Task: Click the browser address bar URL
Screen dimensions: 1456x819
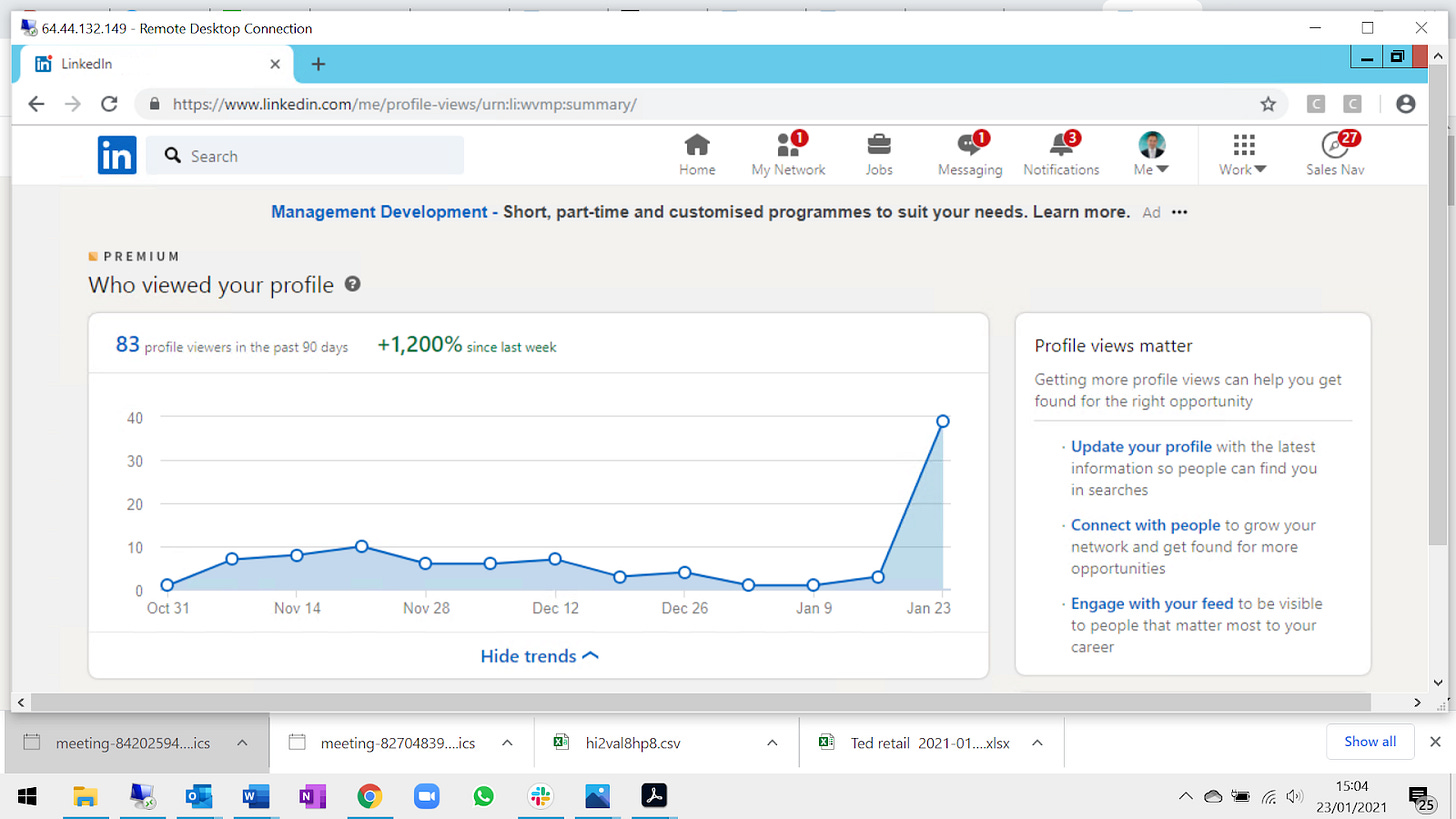Action: (404, 104)
